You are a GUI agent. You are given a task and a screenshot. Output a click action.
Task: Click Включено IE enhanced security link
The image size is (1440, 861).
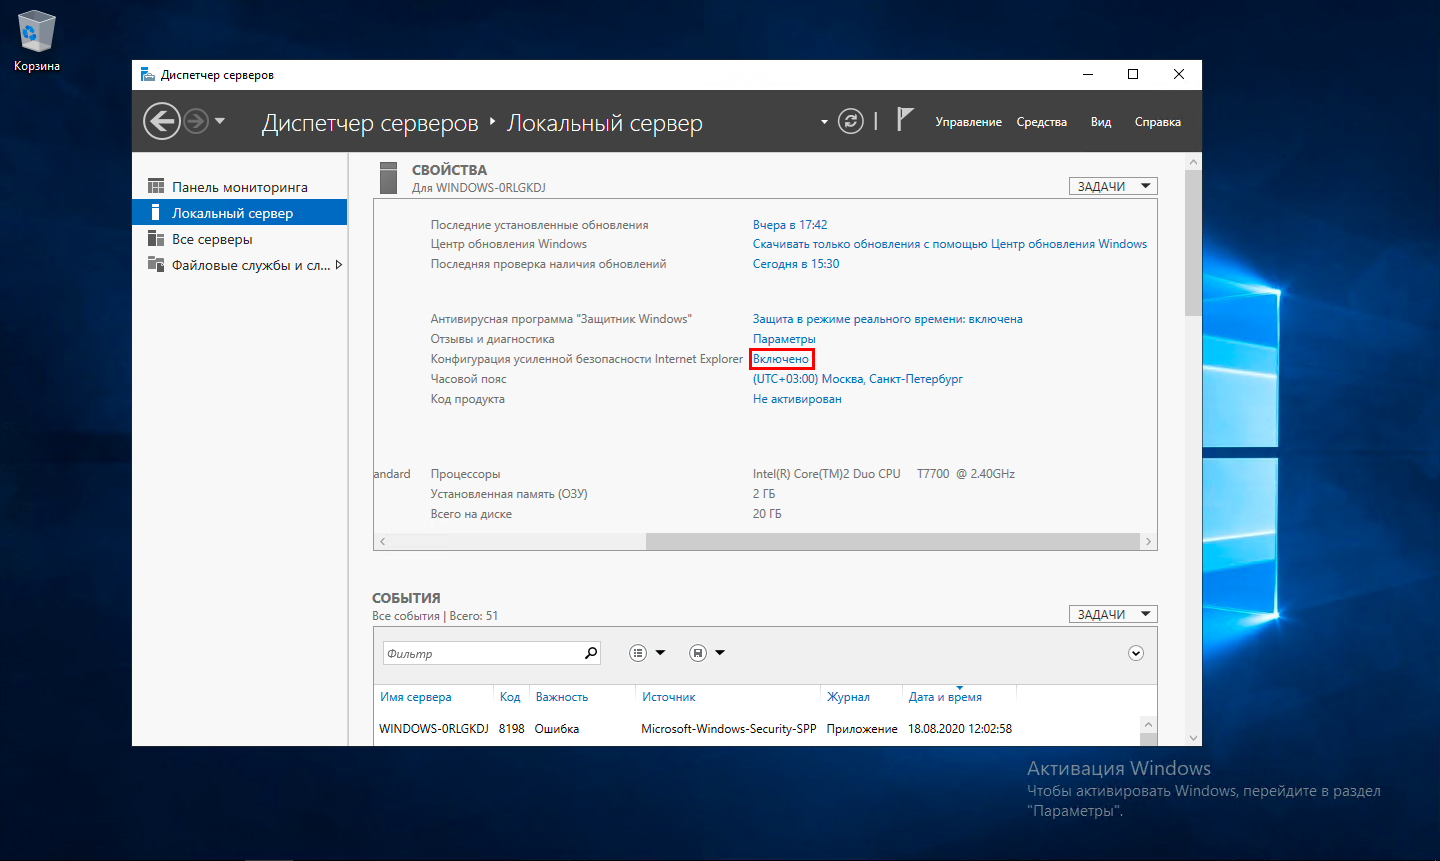point(781,359)
